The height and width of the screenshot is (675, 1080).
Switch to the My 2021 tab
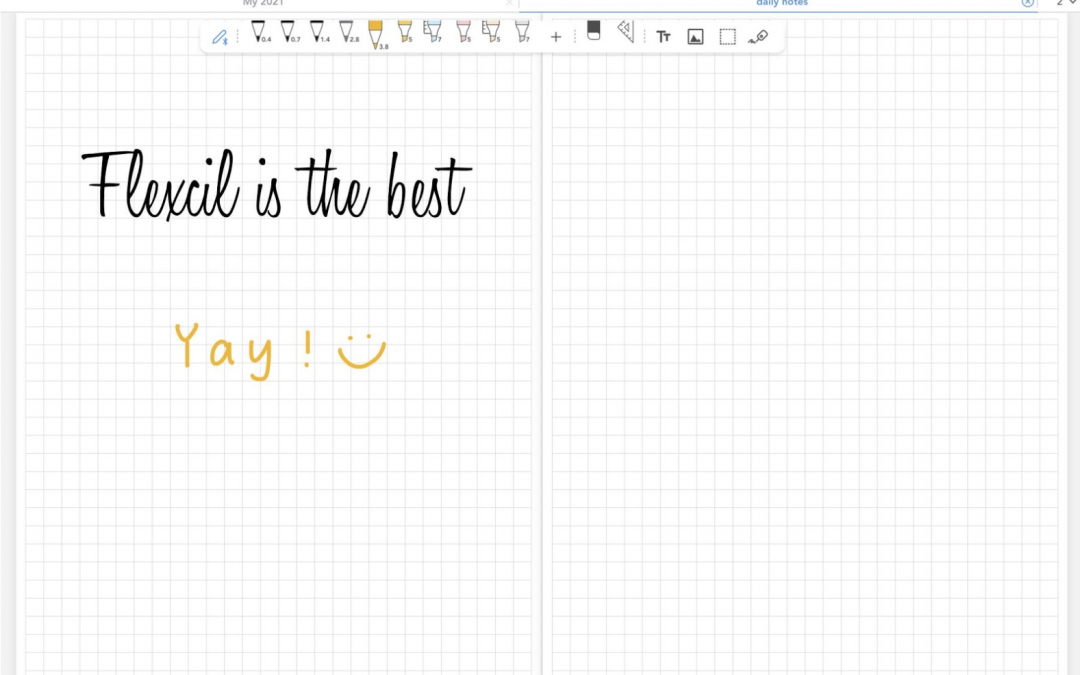(263, 3)
